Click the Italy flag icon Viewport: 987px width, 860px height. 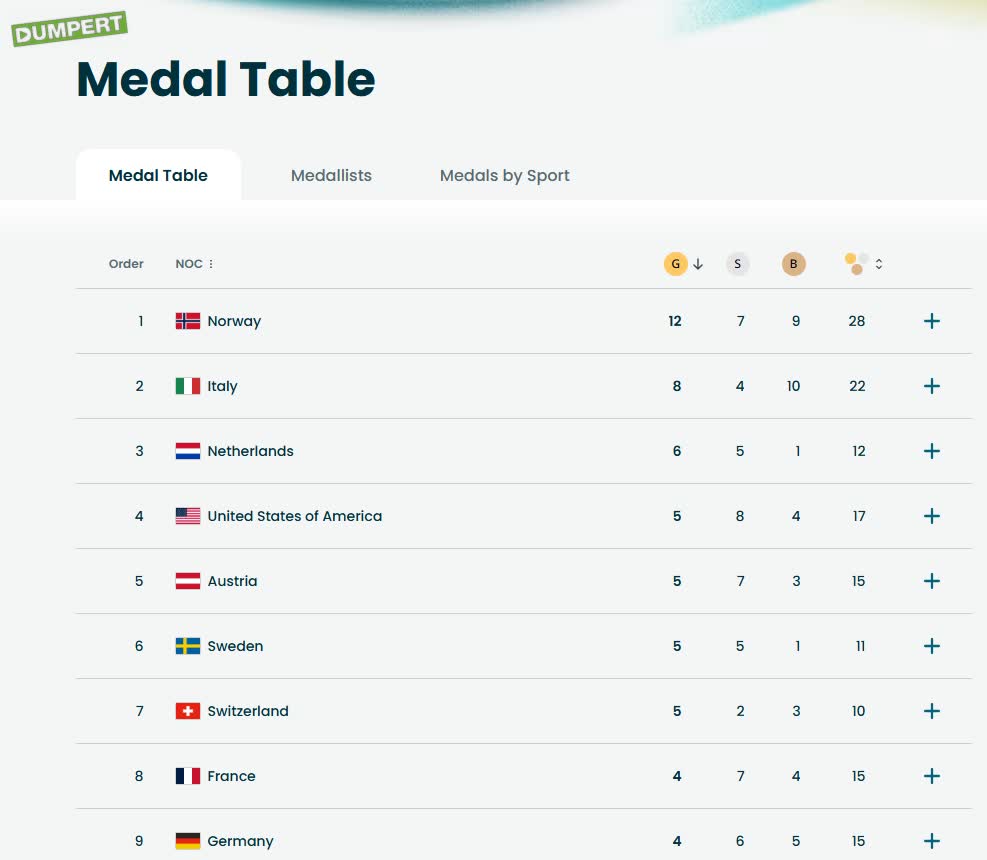[188, 386]
